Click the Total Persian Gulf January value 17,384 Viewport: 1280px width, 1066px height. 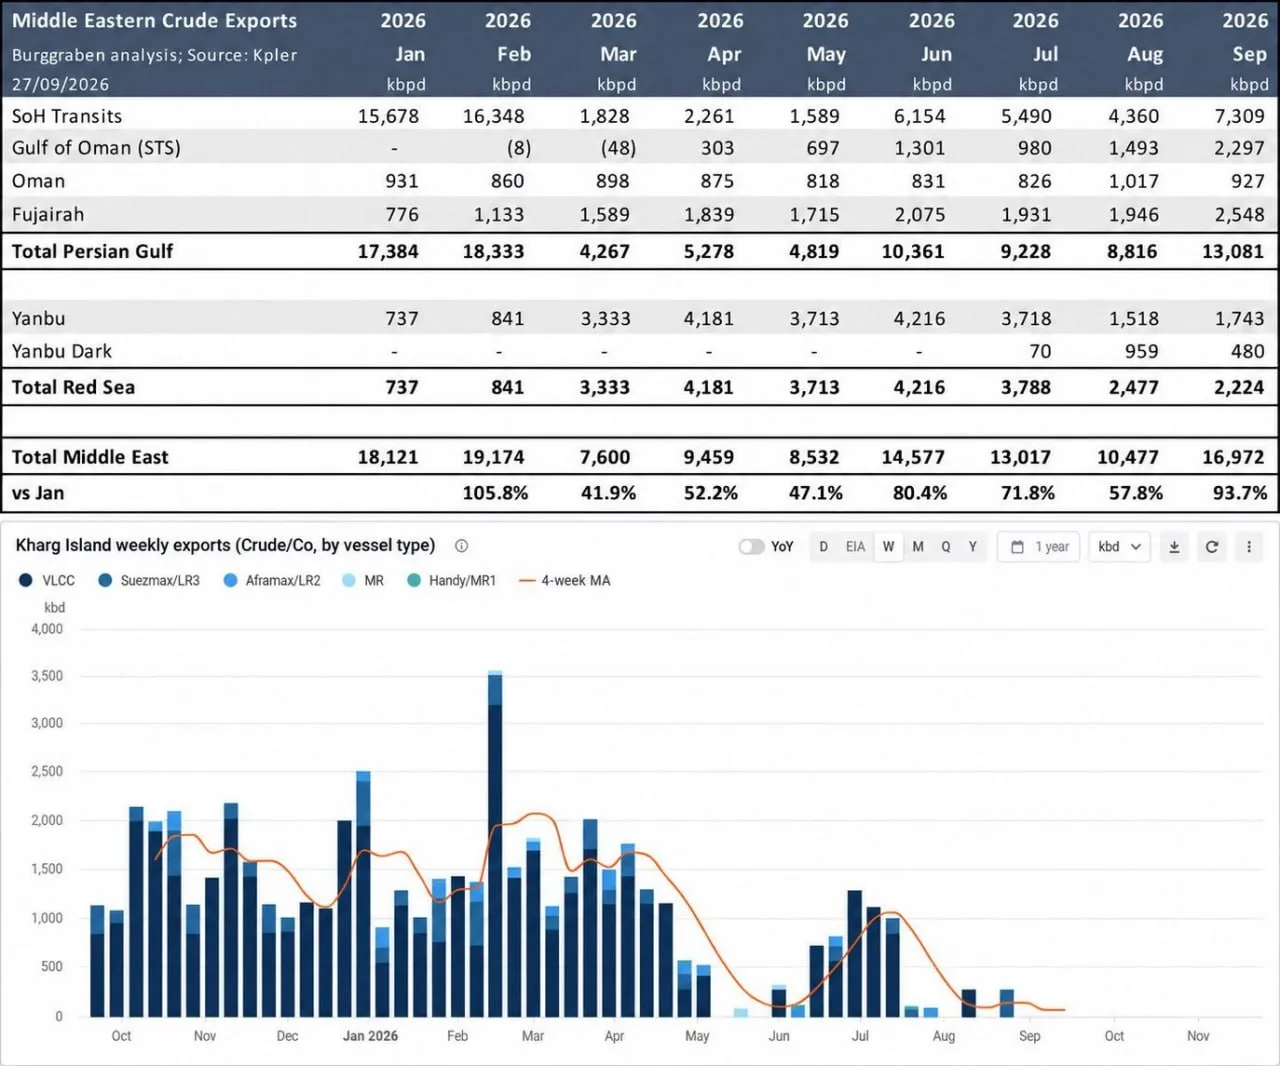coord(388,251)
